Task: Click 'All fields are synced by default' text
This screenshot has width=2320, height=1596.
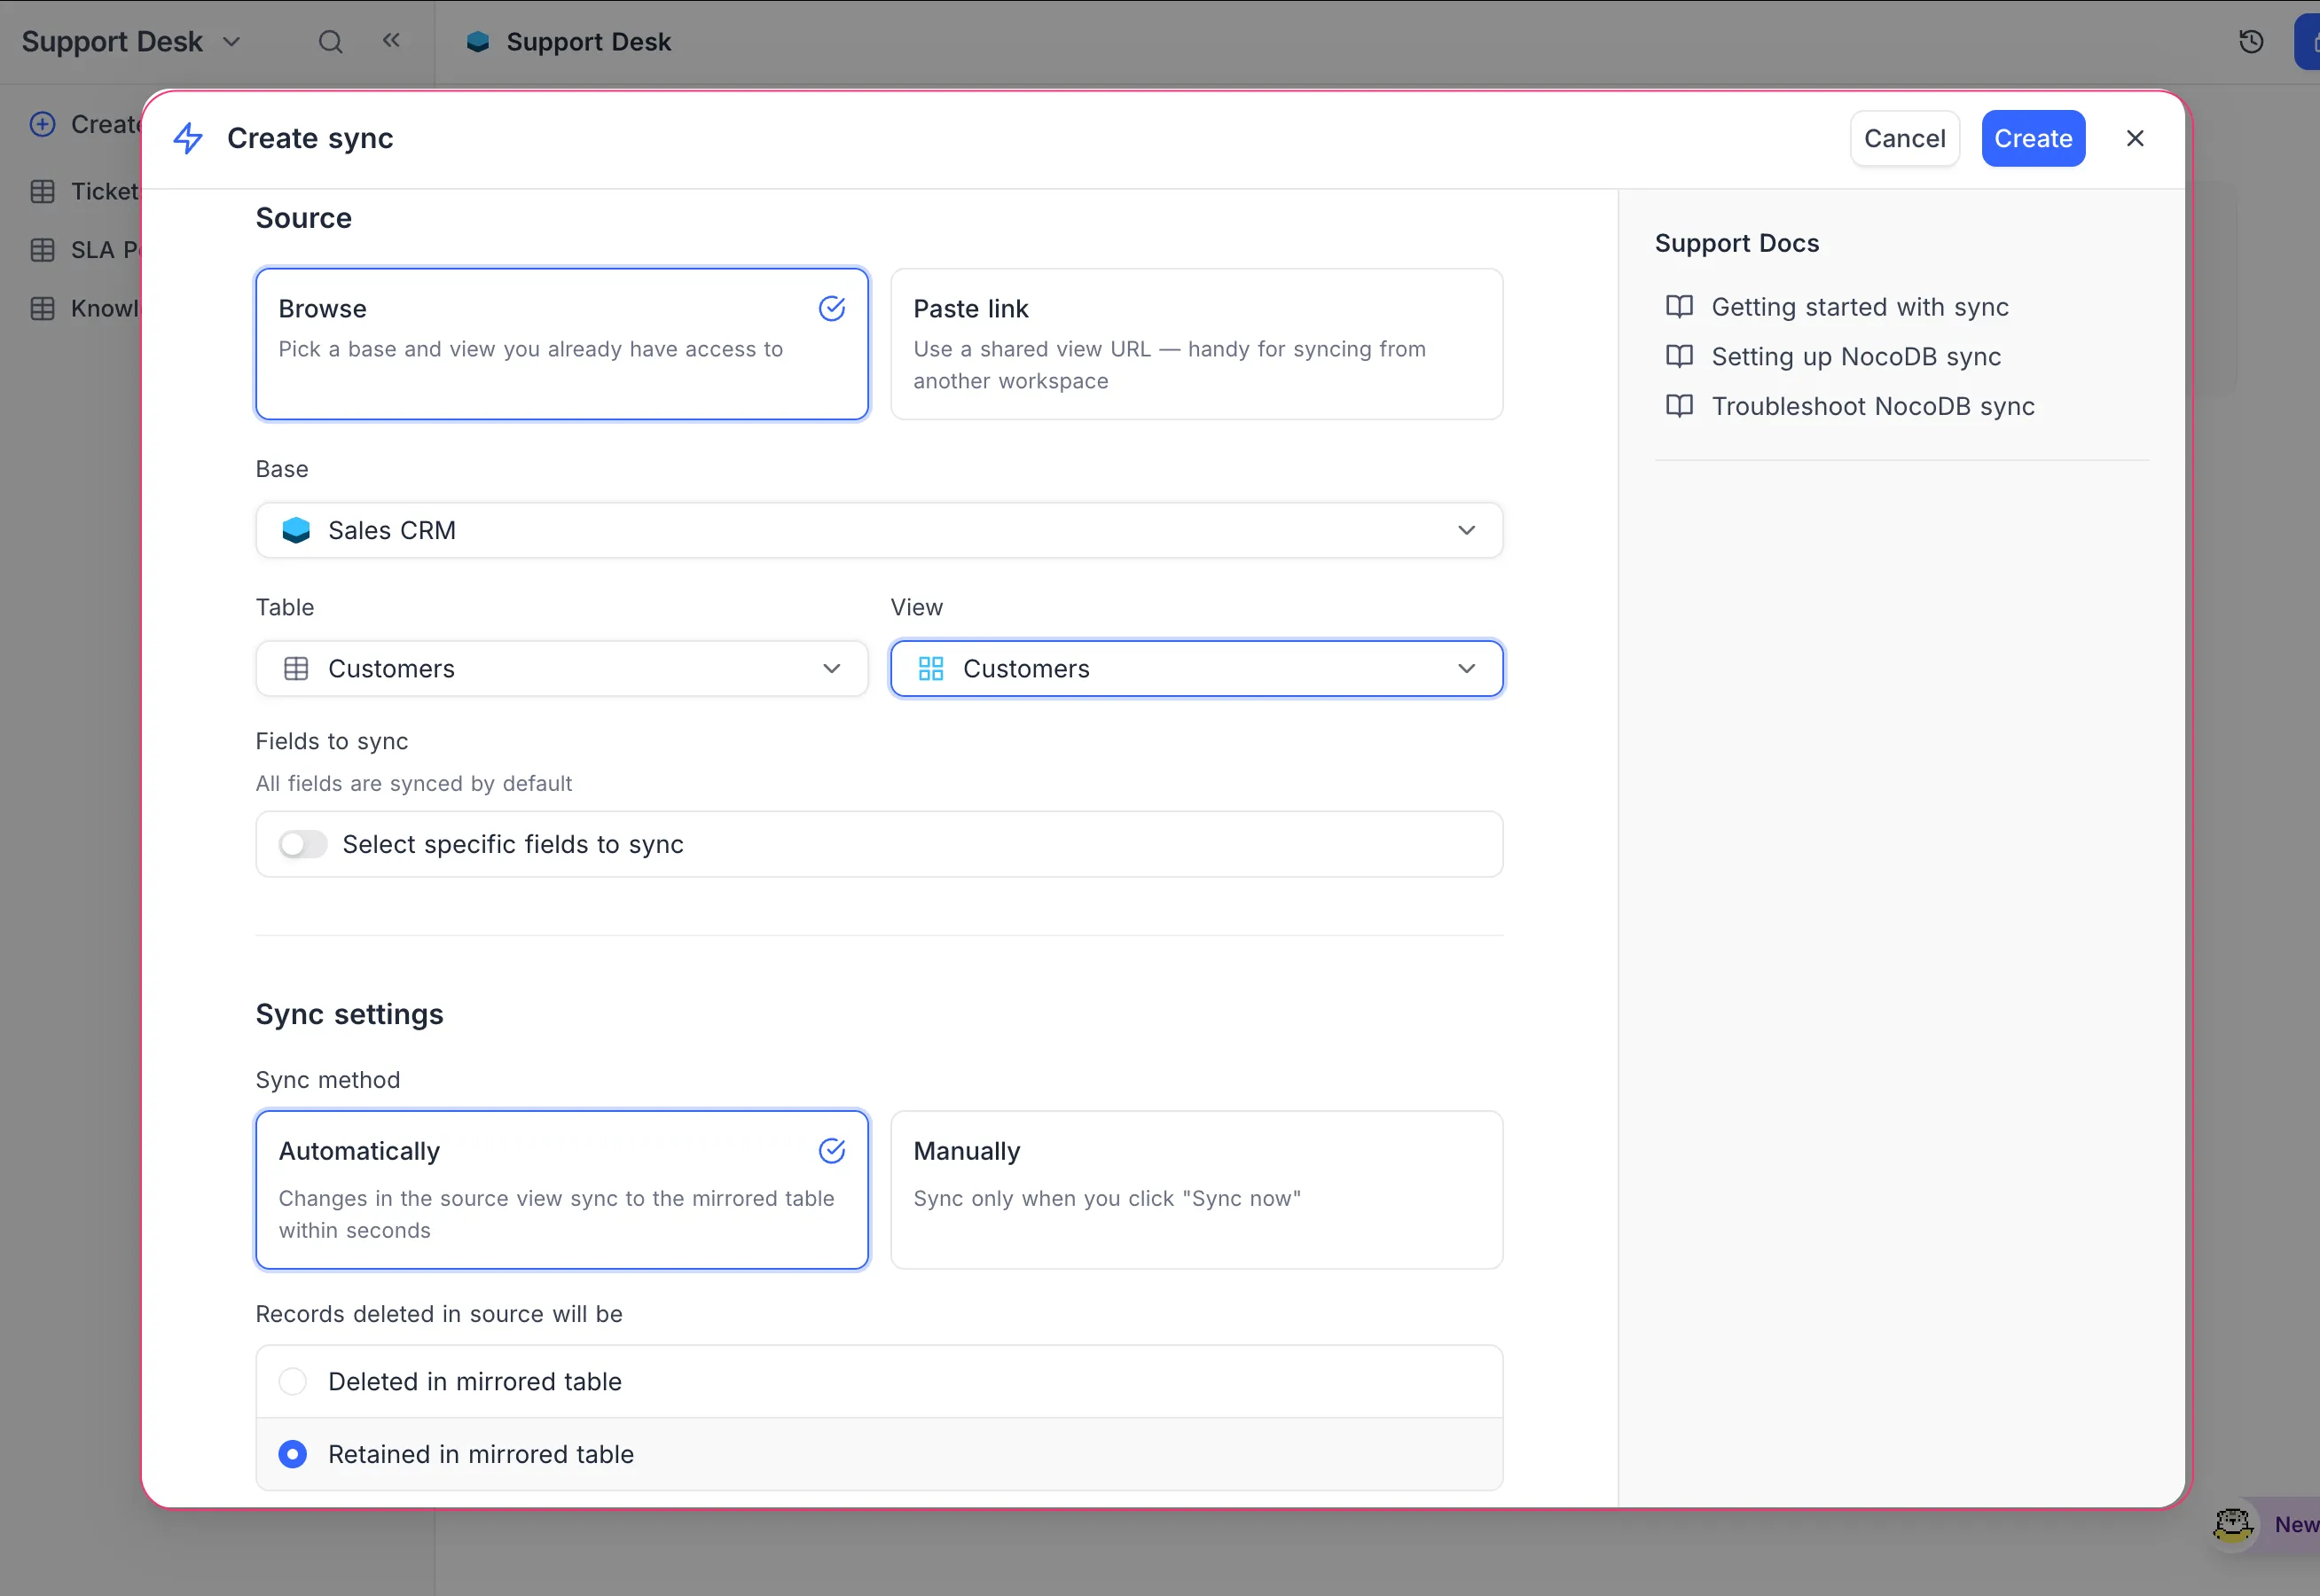Action: (413, 783)
